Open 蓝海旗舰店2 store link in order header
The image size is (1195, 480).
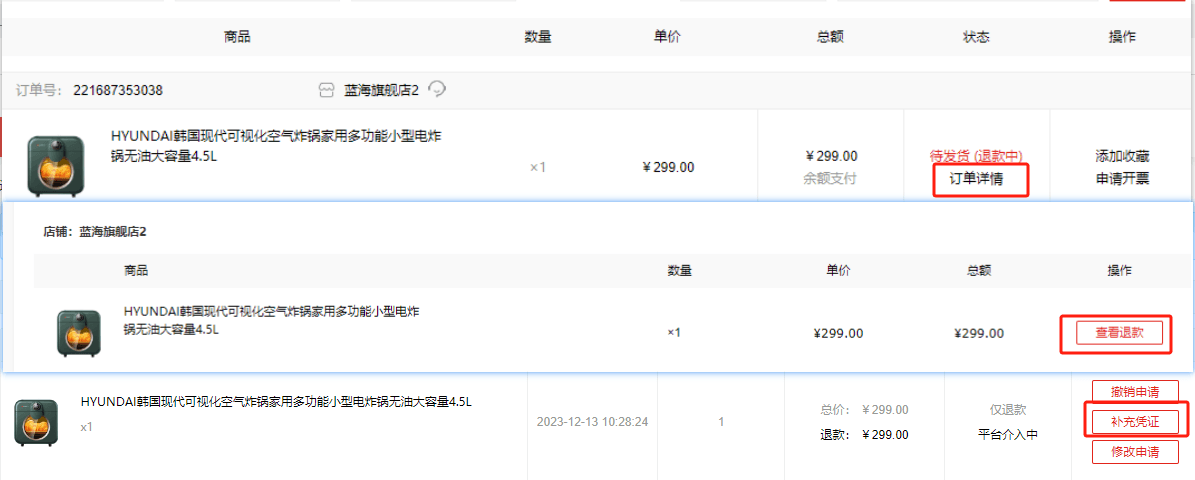[x=381, y=91]
